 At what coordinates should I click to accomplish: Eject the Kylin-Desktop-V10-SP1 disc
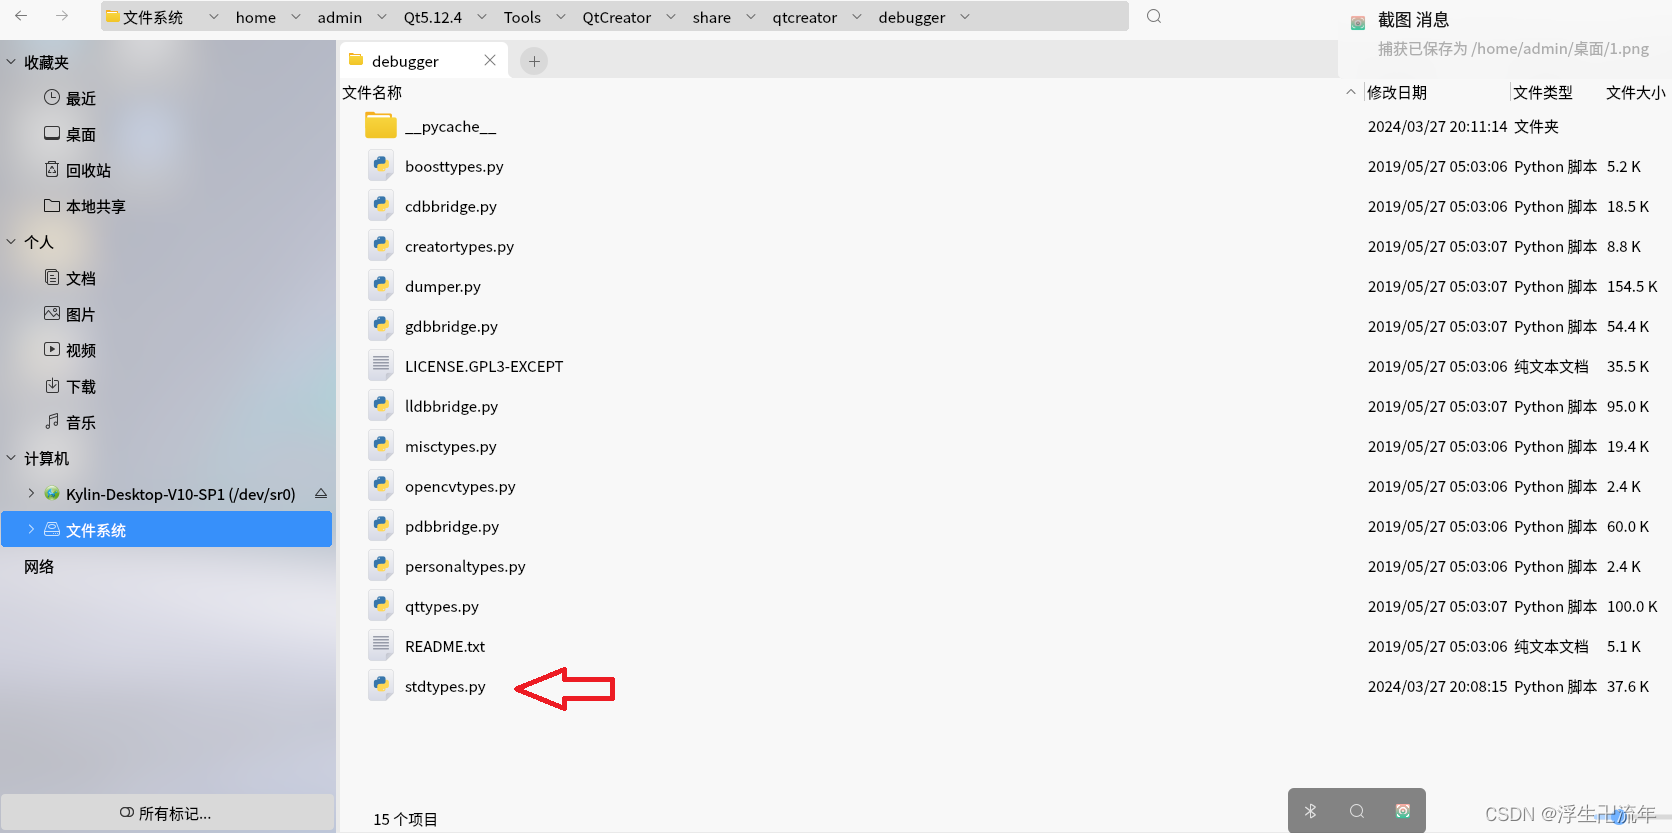tap(321, 494)
